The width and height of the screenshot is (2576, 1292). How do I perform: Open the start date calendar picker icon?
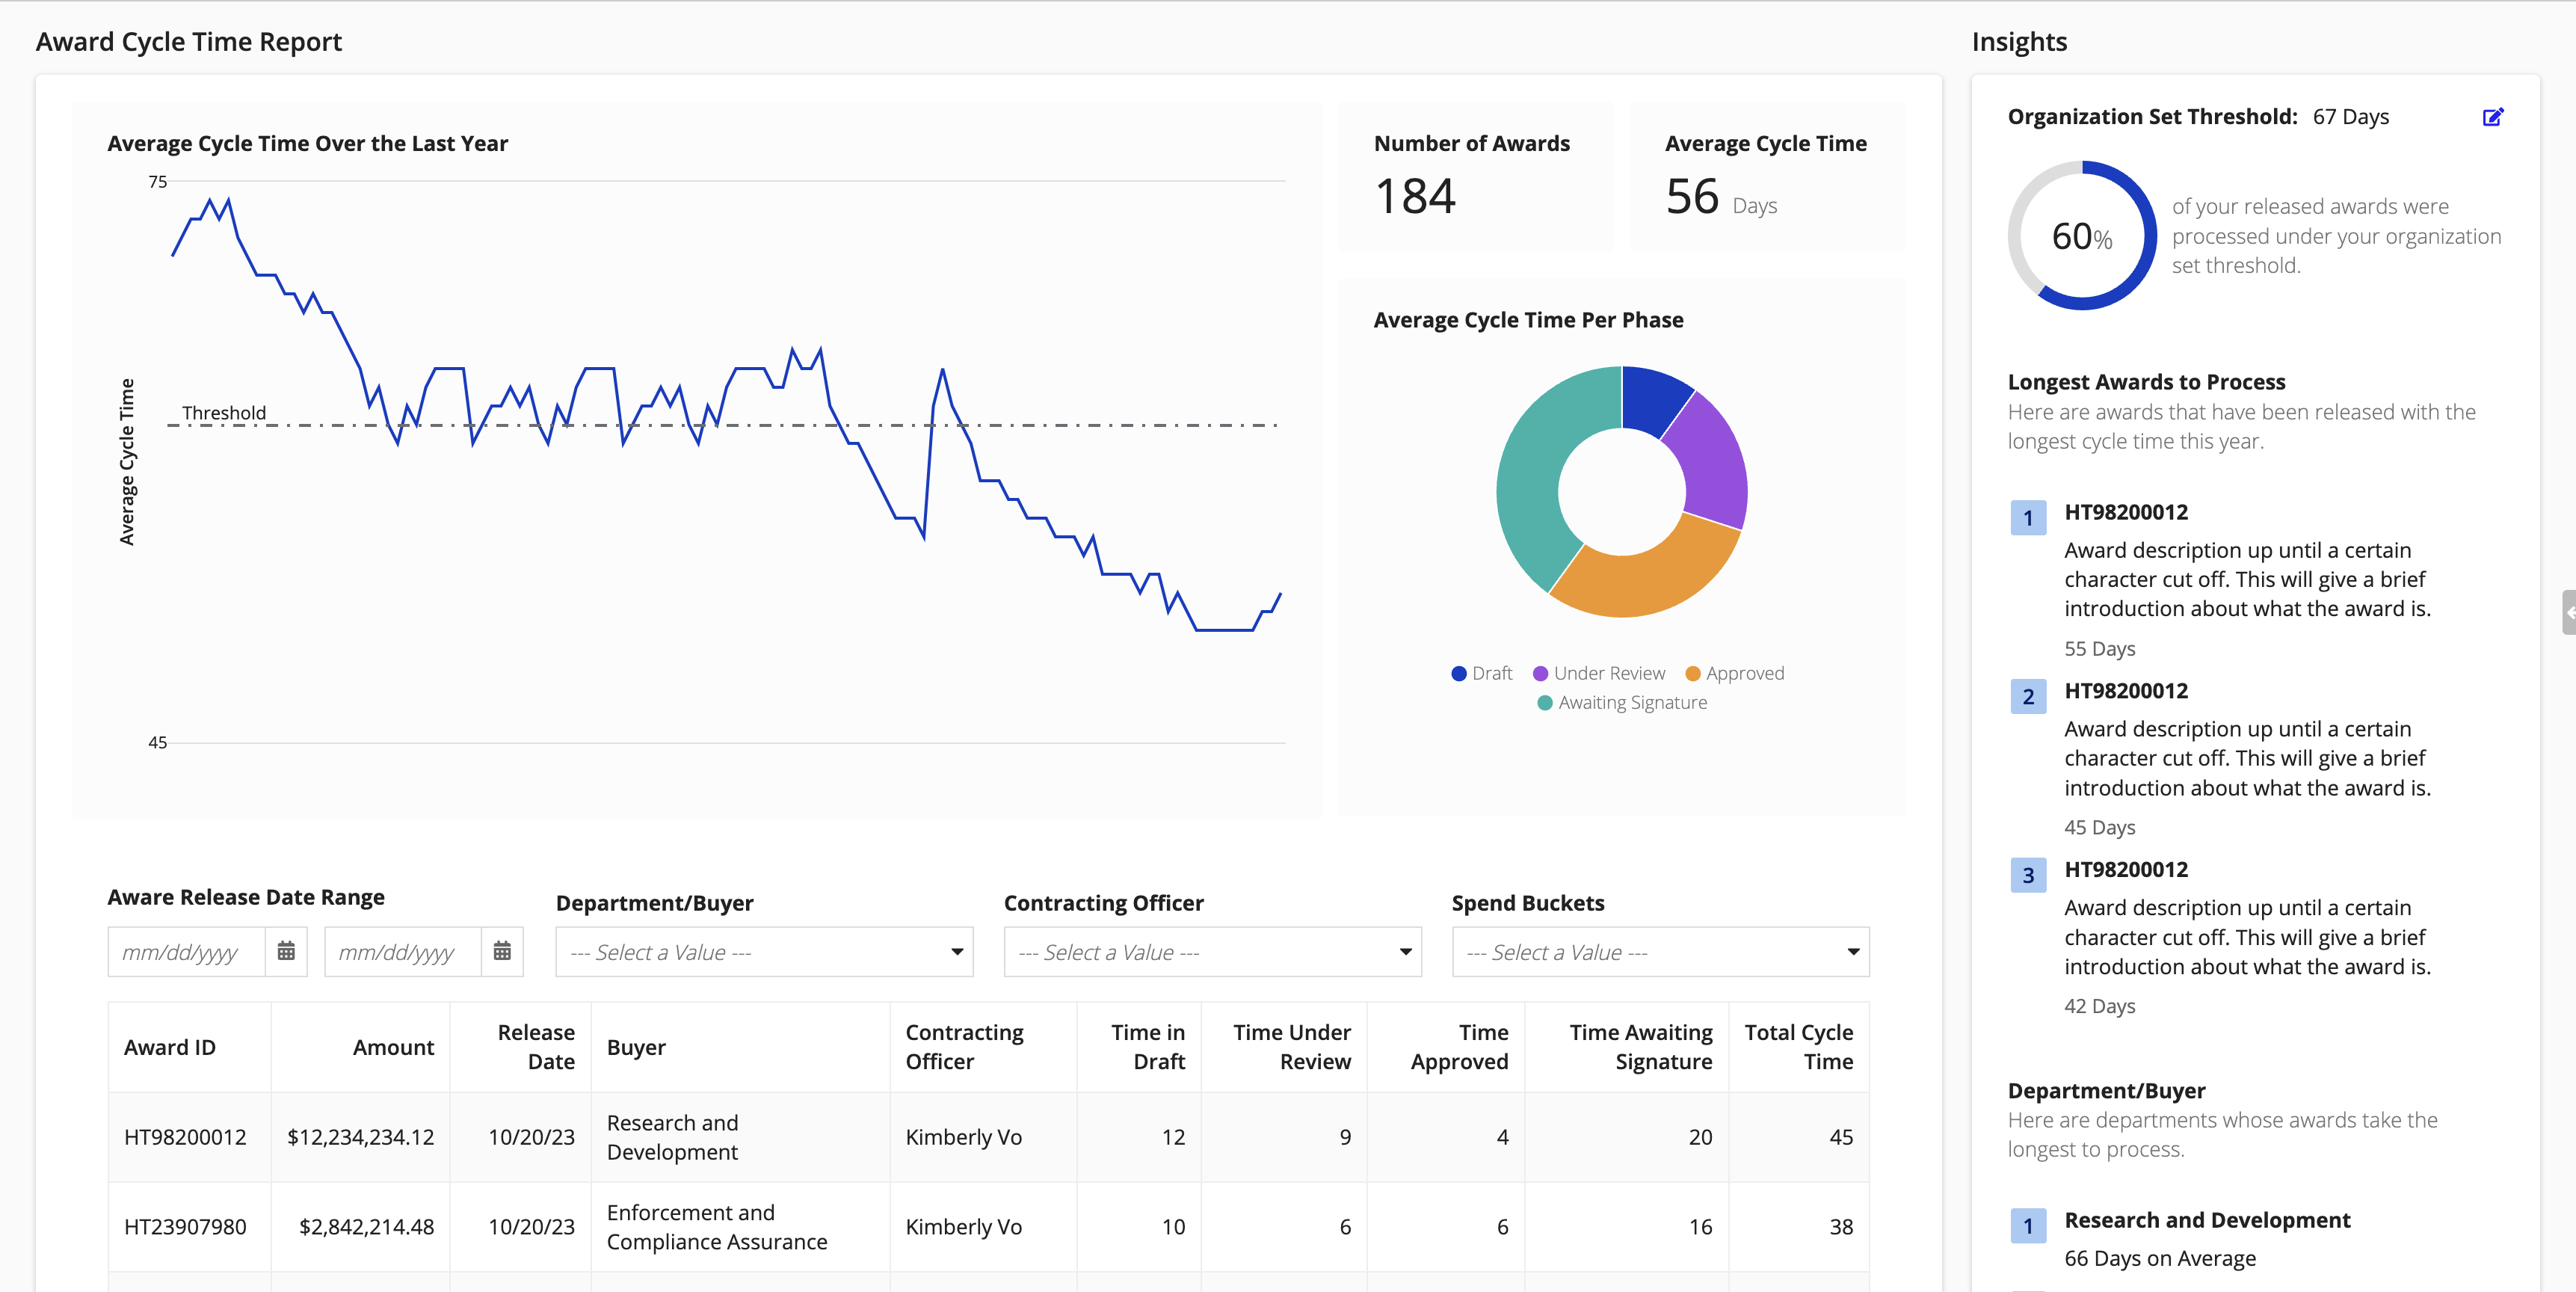[286, 951]
